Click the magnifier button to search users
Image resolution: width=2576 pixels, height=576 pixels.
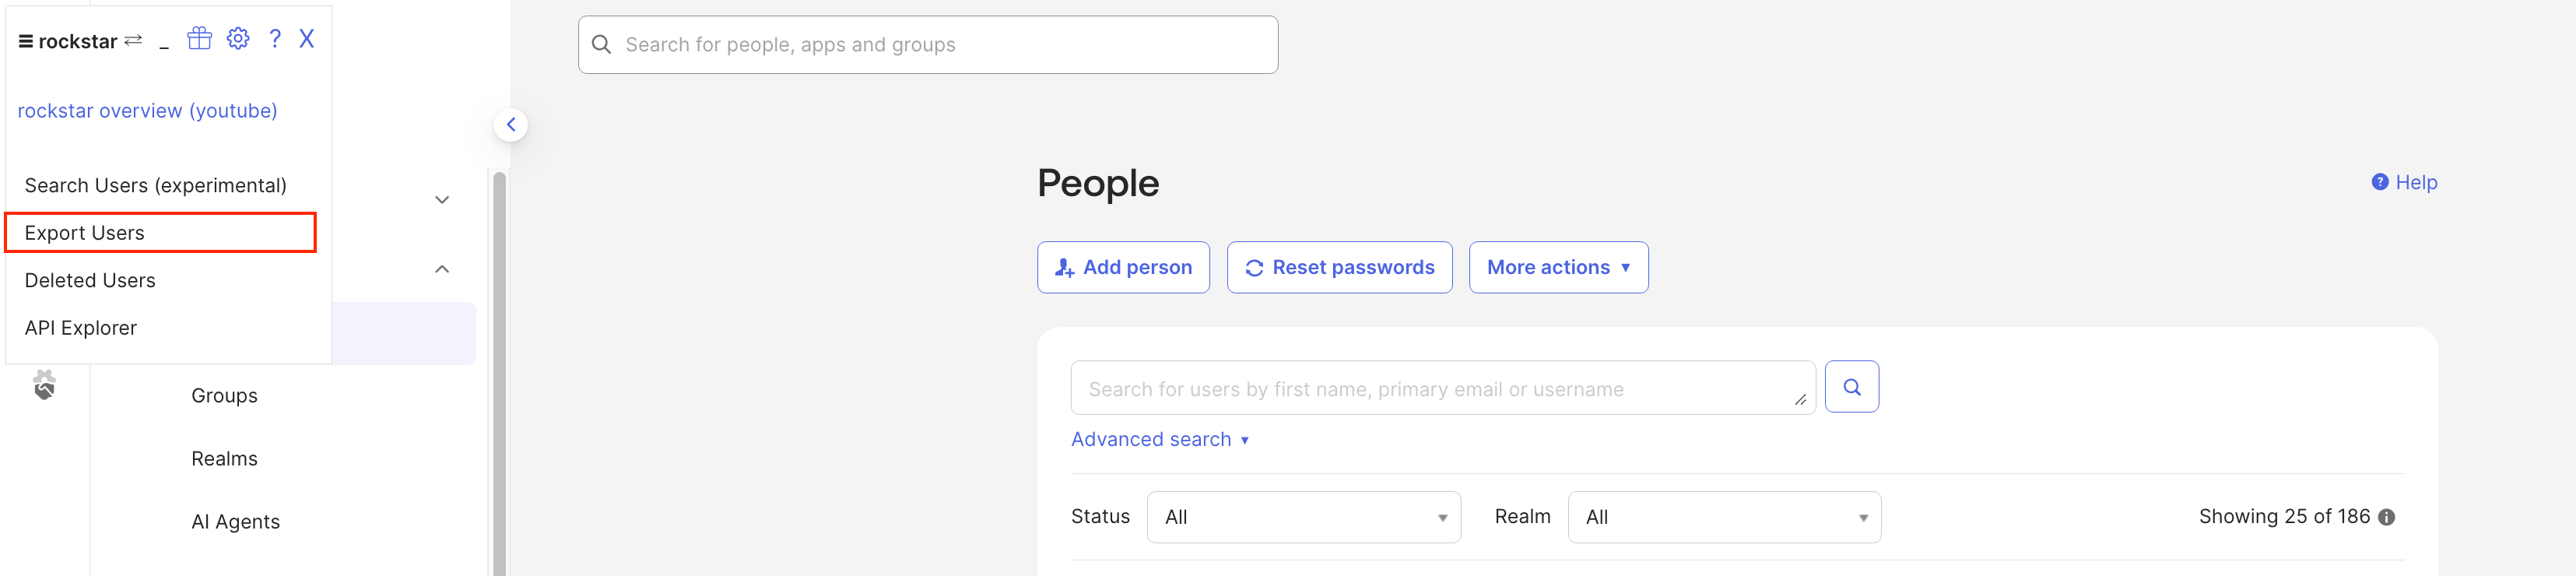pos(1851,387)
